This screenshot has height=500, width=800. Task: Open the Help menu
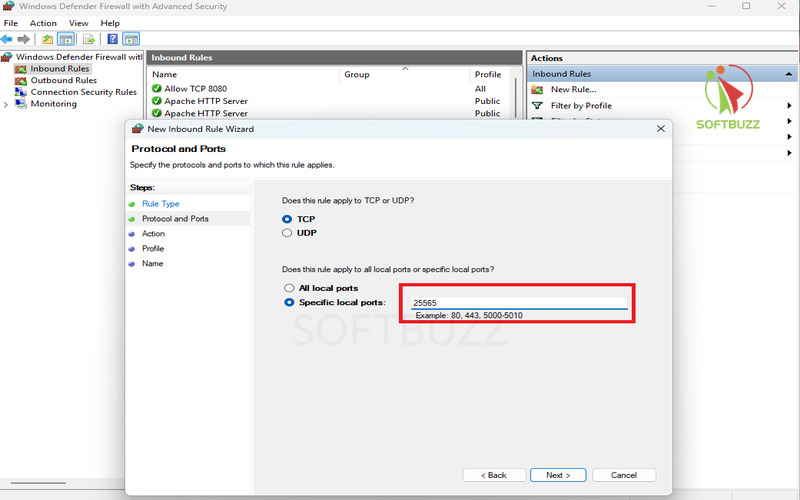click(110, 23)
